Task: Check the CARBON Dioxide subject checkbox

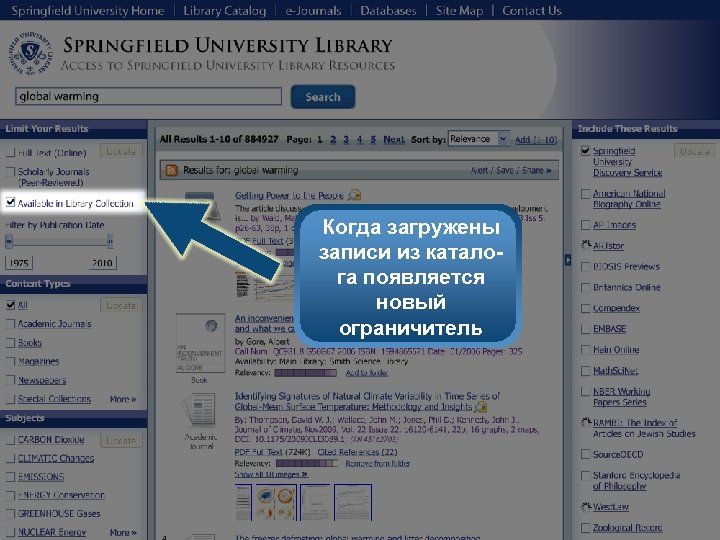Action: click(x=11, y=440)
